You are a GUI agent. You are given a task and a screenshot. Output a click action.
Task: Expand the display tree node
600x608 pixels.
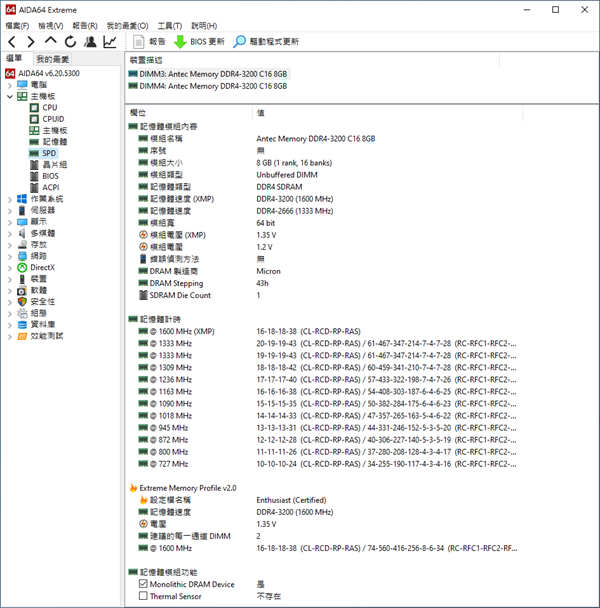10,222
